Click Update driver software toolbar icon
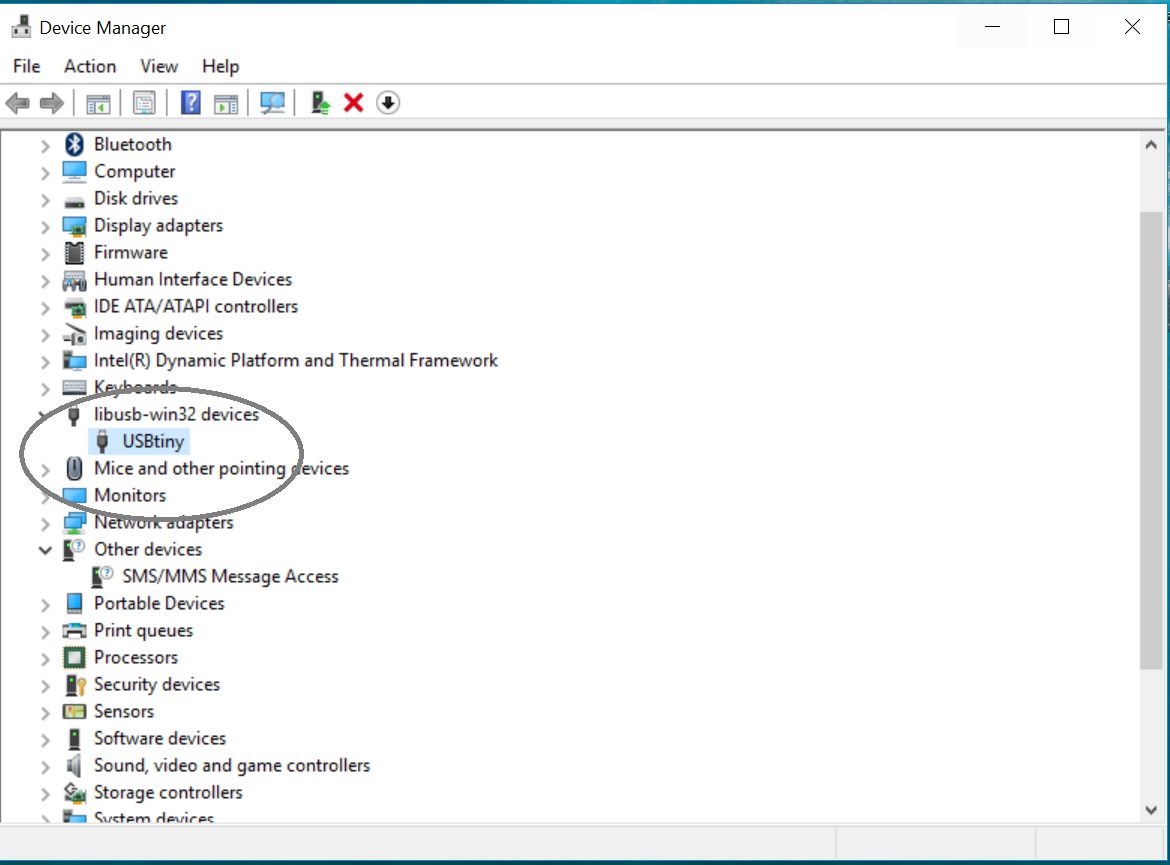1170x865 pixels. [320, 103]
